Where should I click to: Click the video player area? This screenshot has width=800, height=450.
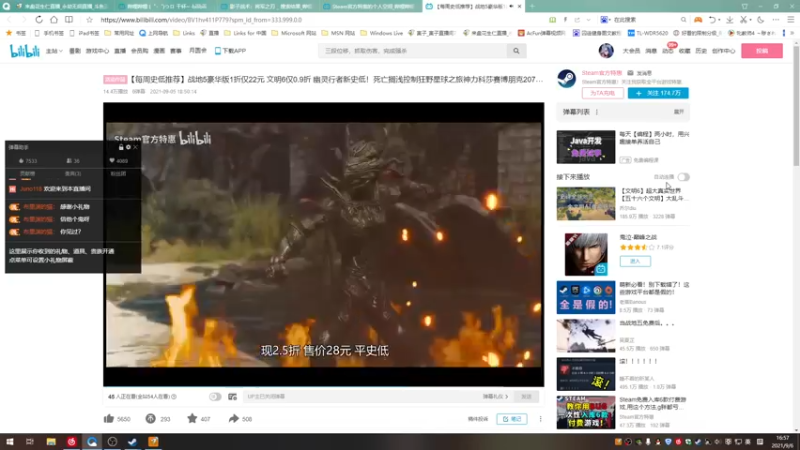click(323, 244)
